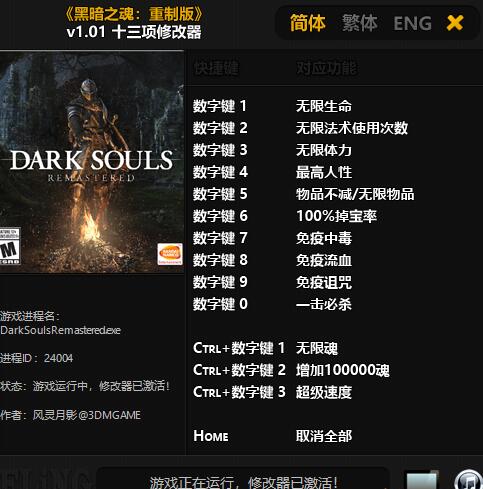Enable 100%掉宝率 option

337,216
